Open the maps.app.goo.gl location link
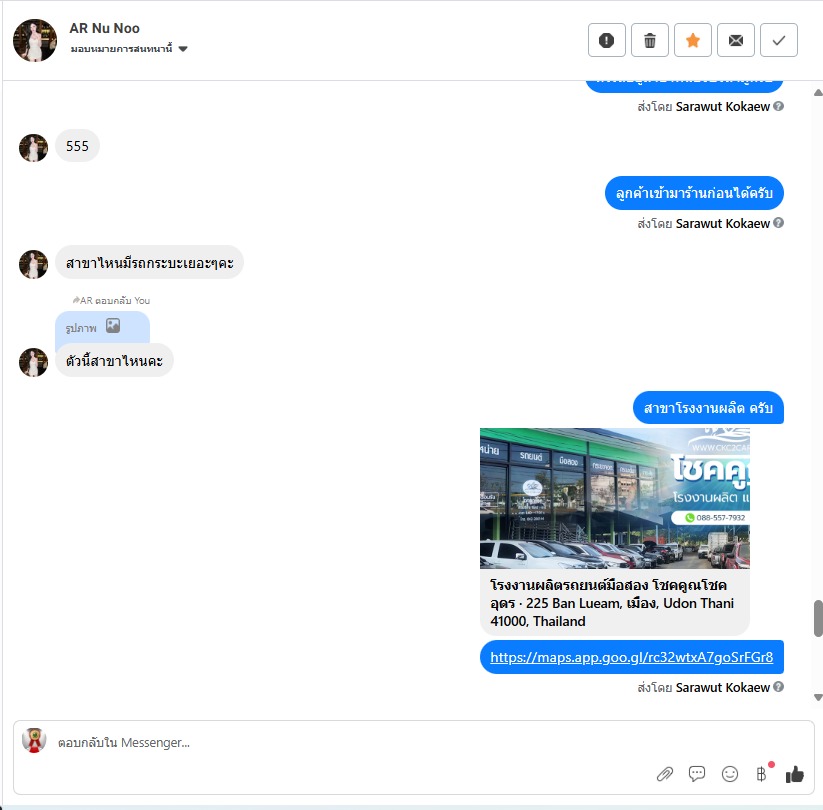The width and height of the screenshot is (823, 810). click(631, 657)
